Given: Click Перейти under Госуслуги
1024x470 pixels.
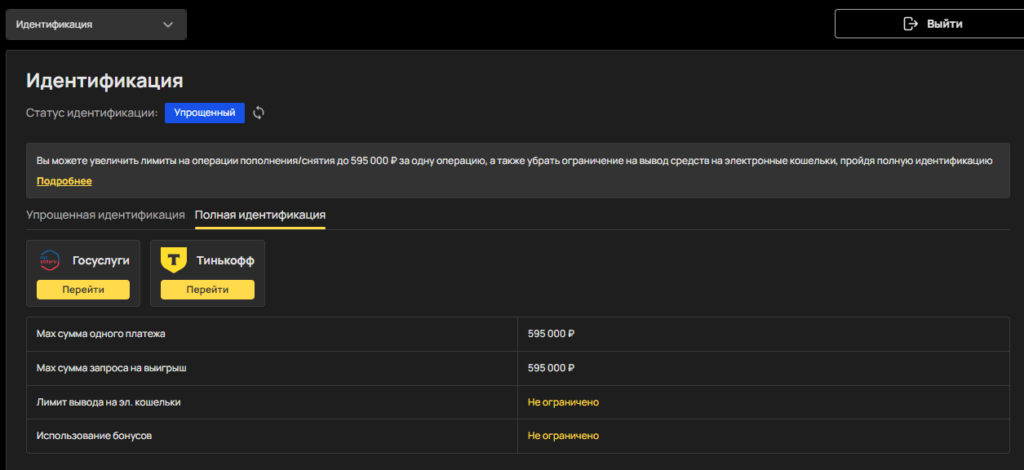Looking at the screenshot, I should 83,290.
